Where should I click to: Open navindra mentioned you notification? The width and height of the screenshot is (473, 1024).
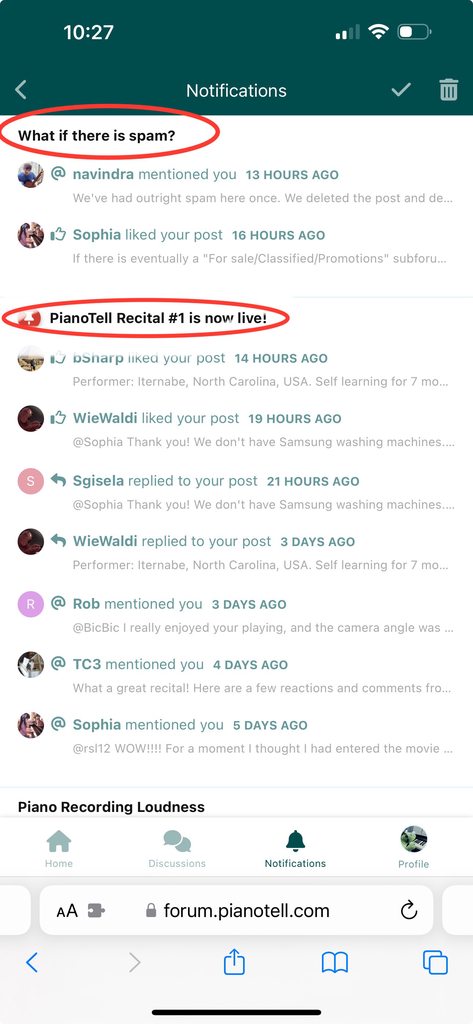[x=235, y=185]
